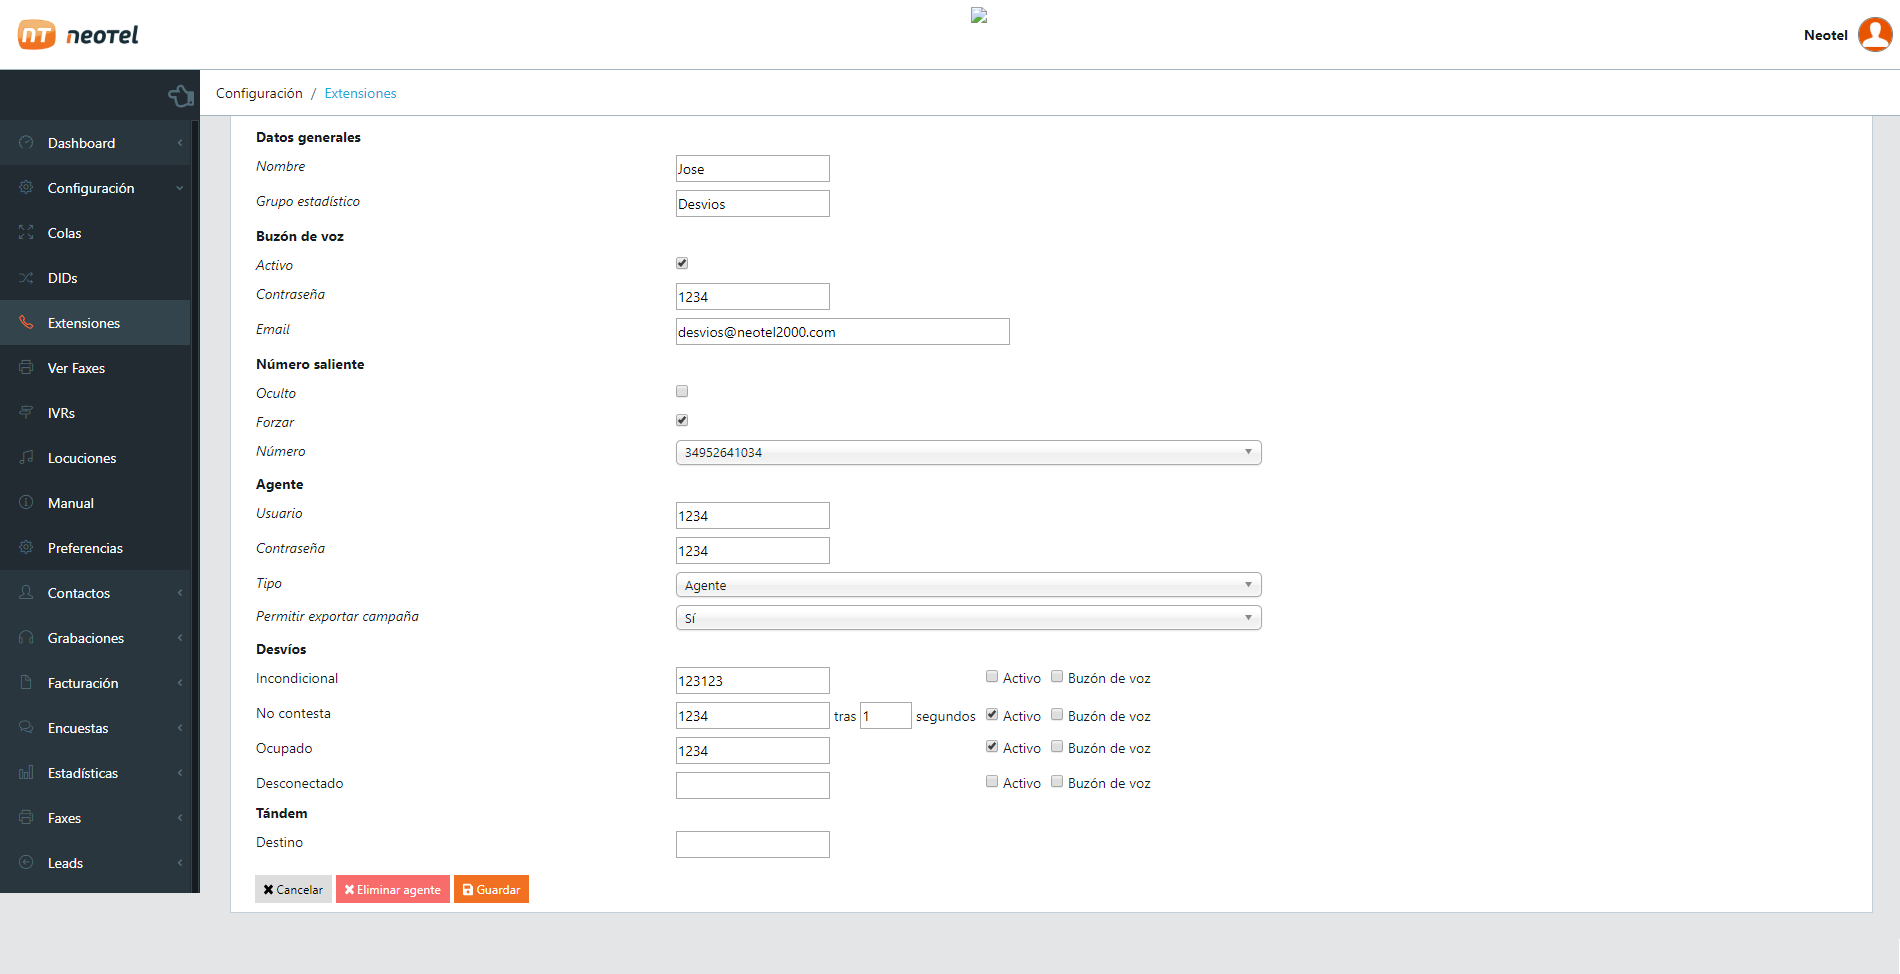This screenshot has height=974, width=1900.
Task: Click the Extensiones phone icon in sidebar
Action: [26, 323]
